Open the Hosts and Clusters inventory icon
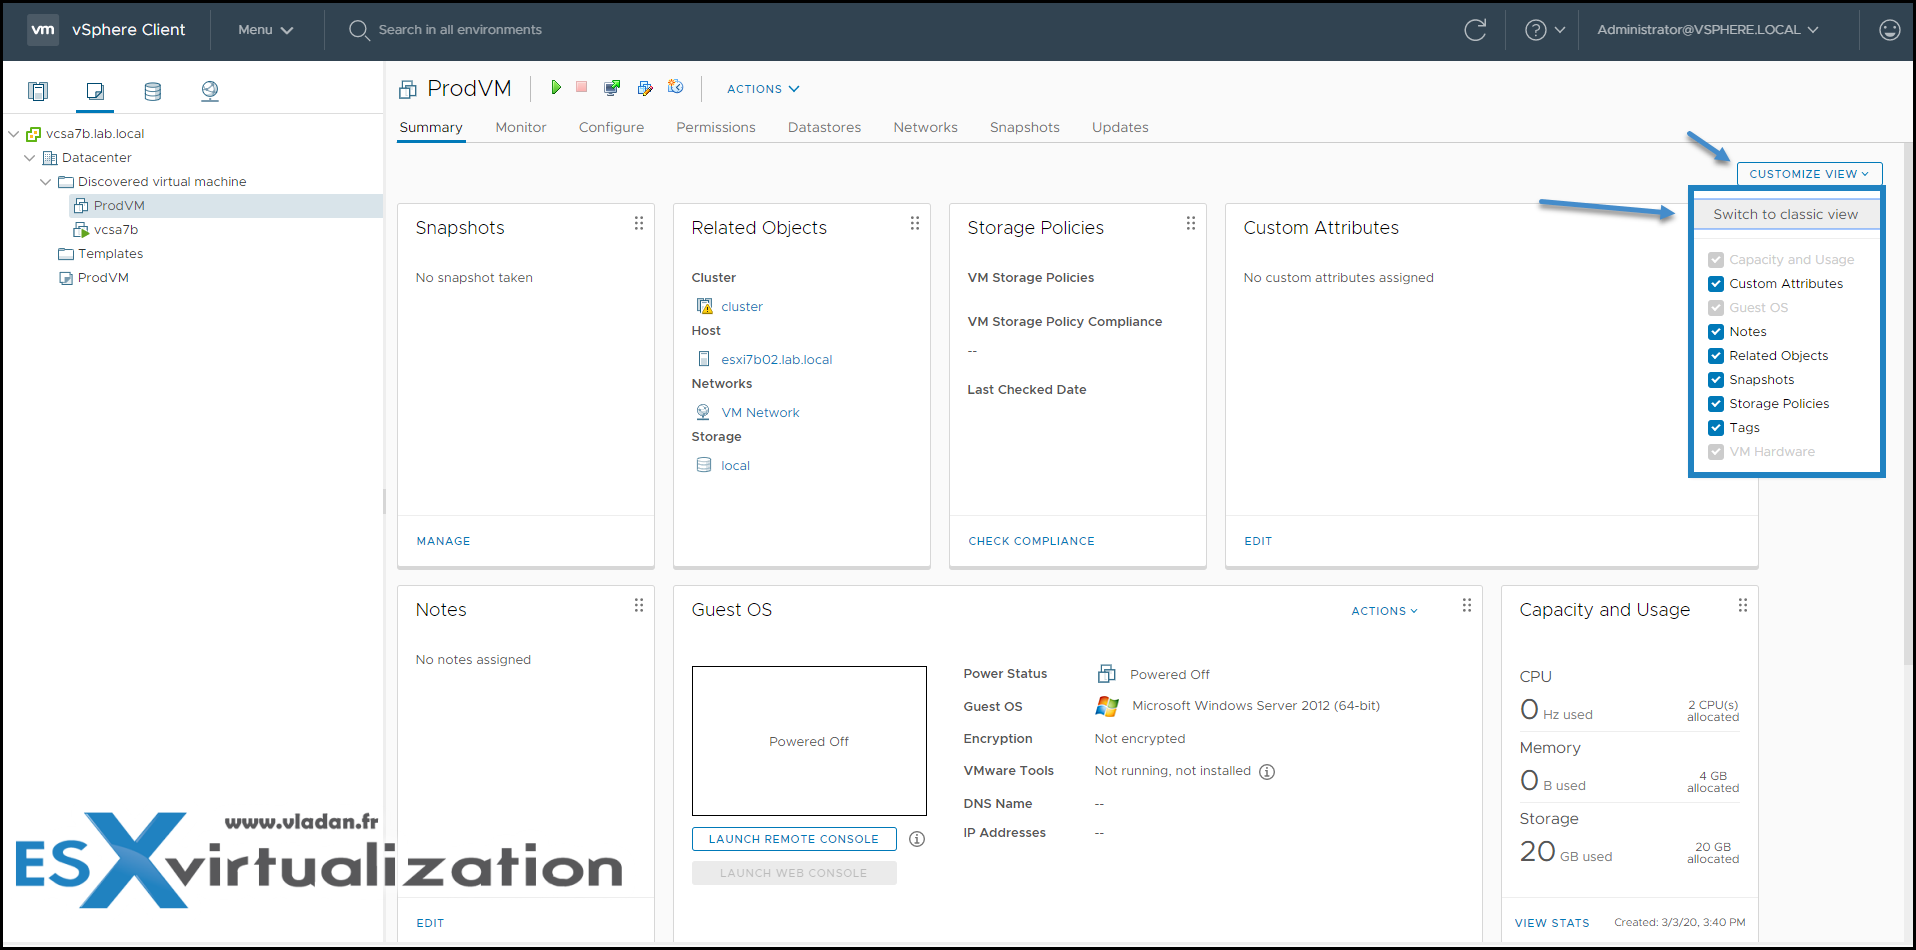 (x=38, y=91)
